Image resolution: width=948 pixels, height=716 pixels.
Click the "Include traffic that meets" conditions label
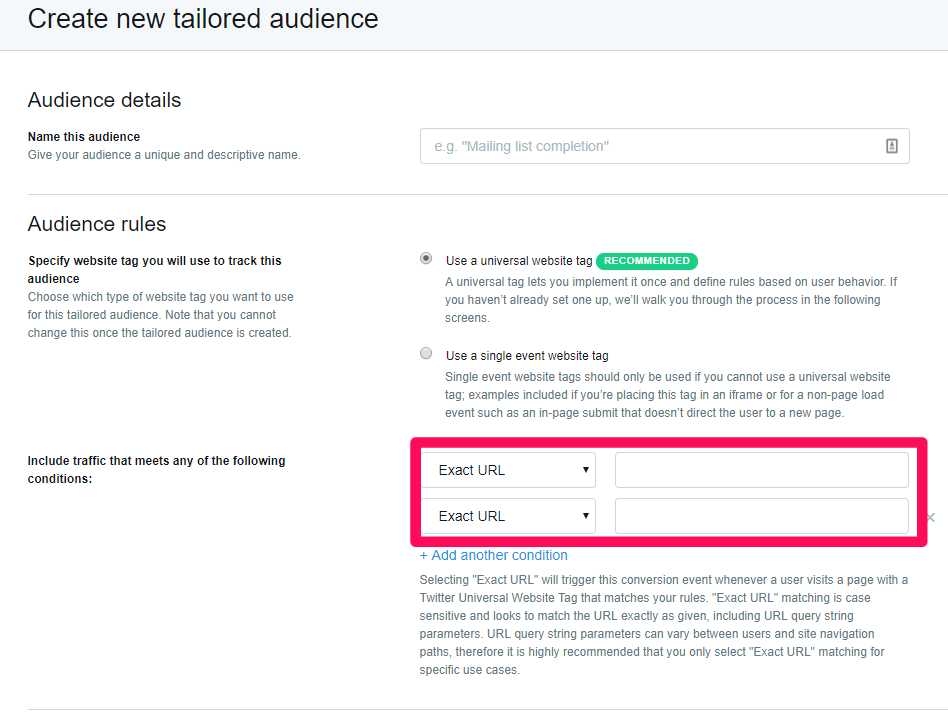(x=156, y=469)
